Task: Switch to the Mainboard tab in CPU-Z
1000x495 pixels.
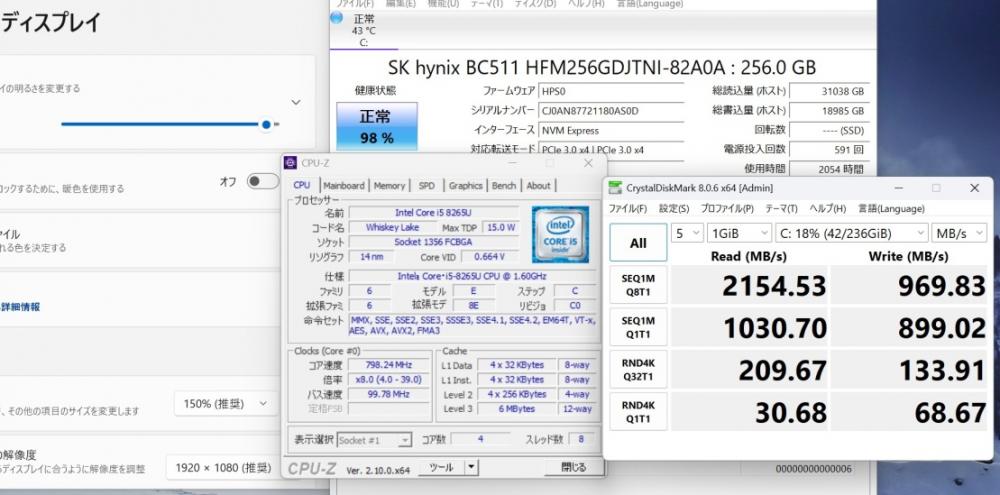Action: (344, 186)
